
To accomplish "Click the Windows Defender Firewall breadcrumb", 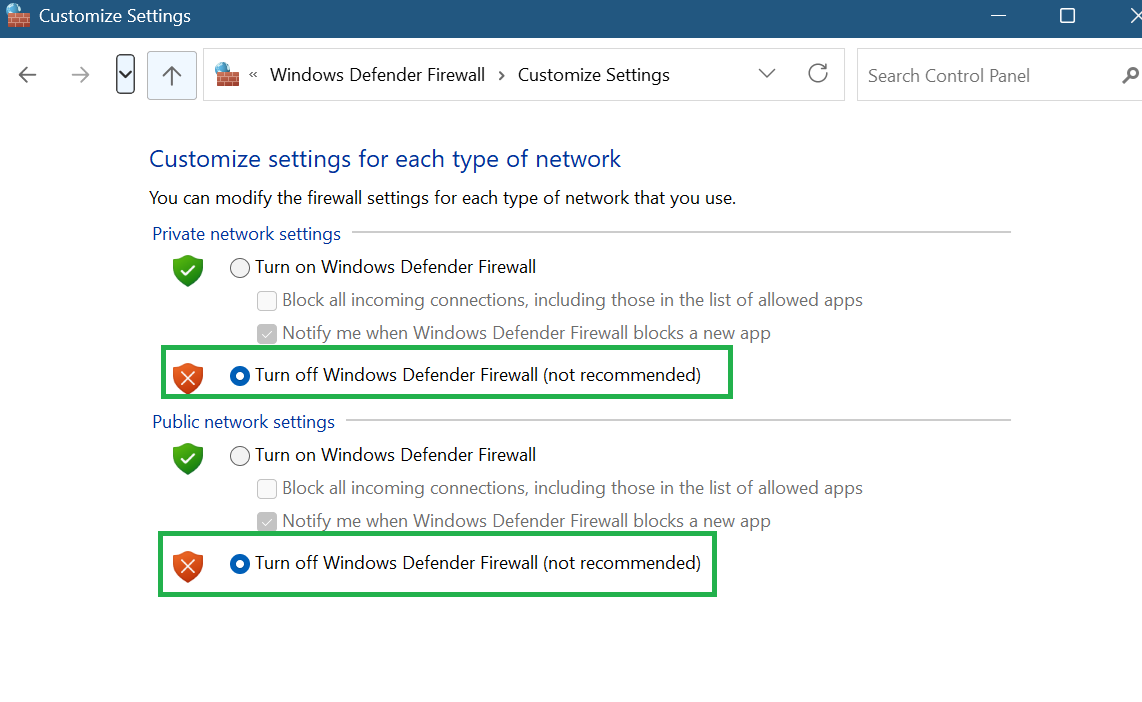I will [x=377, y=75].
